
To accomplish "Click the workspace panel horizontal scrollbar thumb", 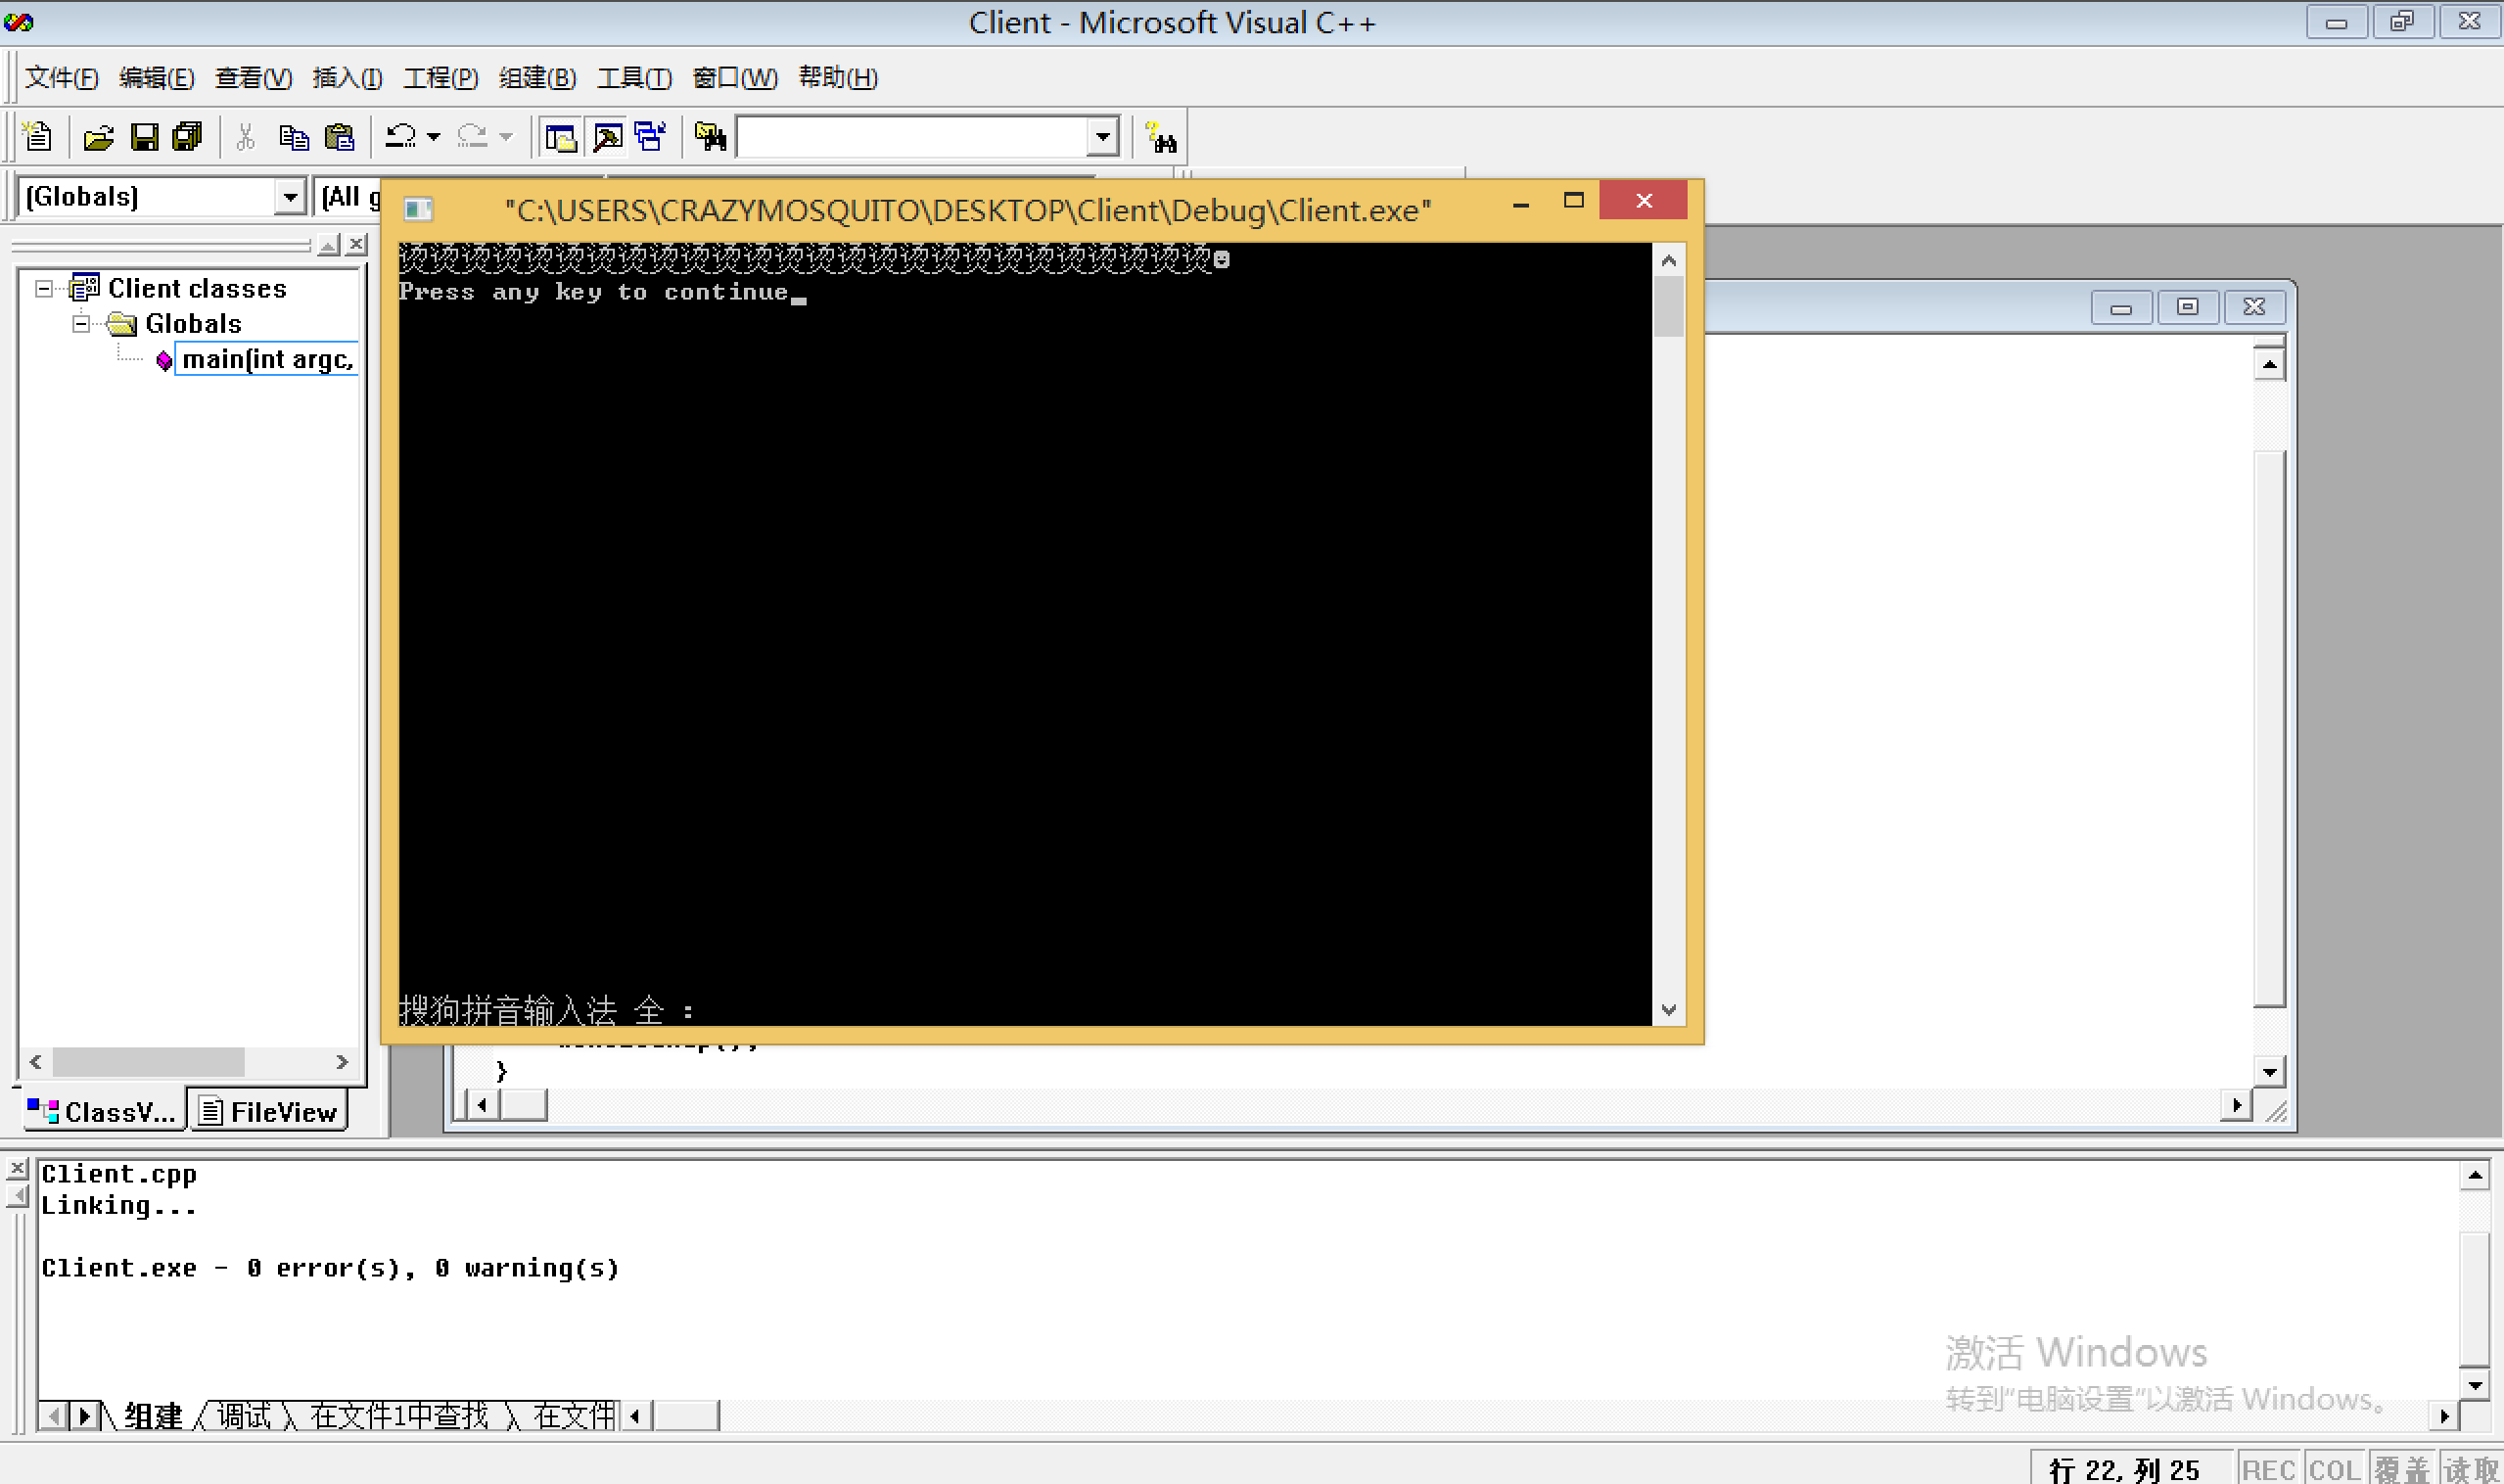I will coord(148,1061).
